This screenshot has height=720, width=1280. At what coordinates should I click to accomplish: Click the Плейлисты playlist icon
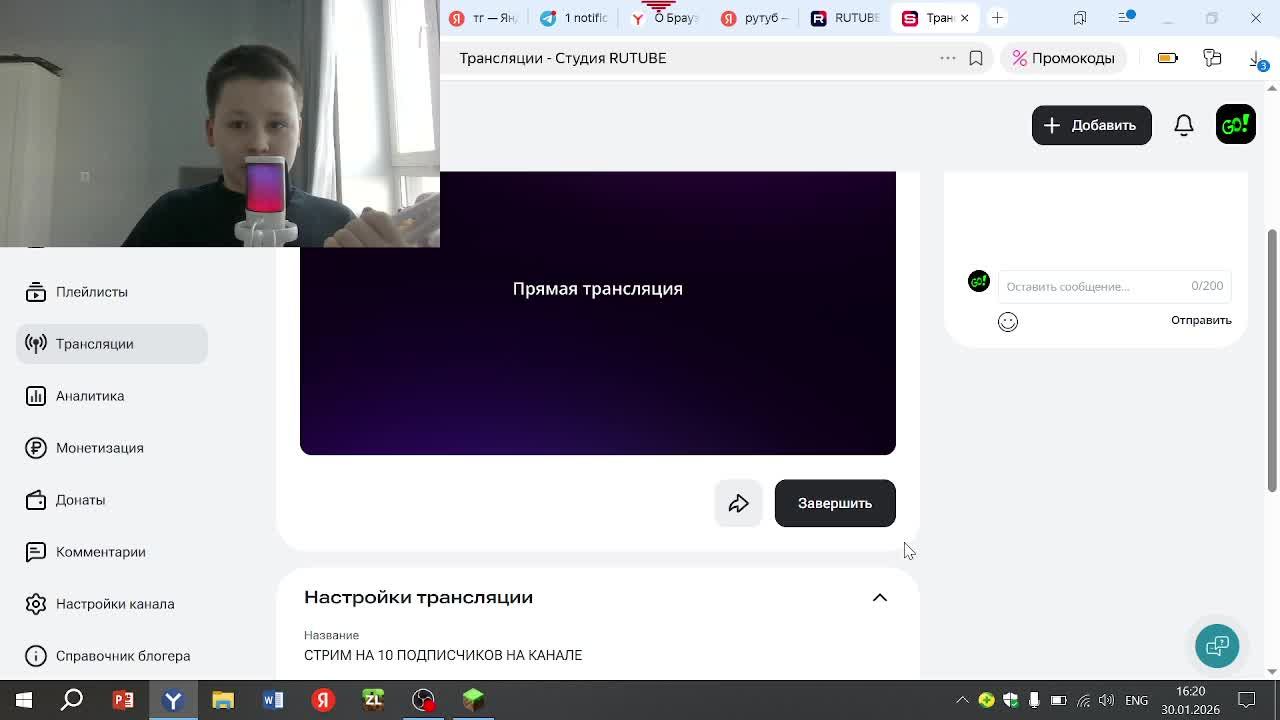coord(36,292)
